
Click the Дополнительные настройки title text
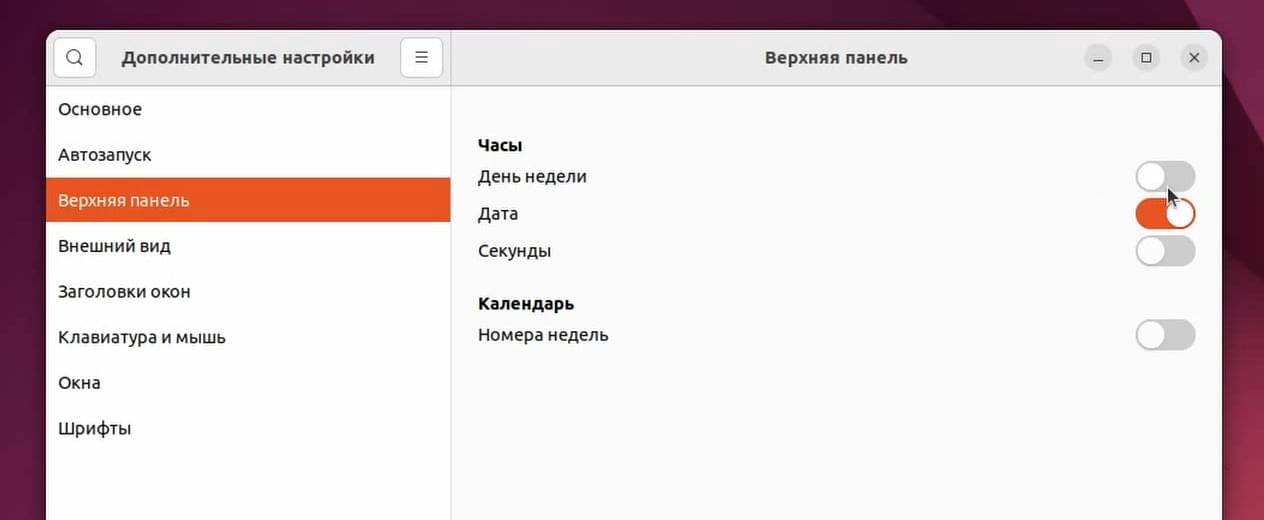tap(248, 58)
